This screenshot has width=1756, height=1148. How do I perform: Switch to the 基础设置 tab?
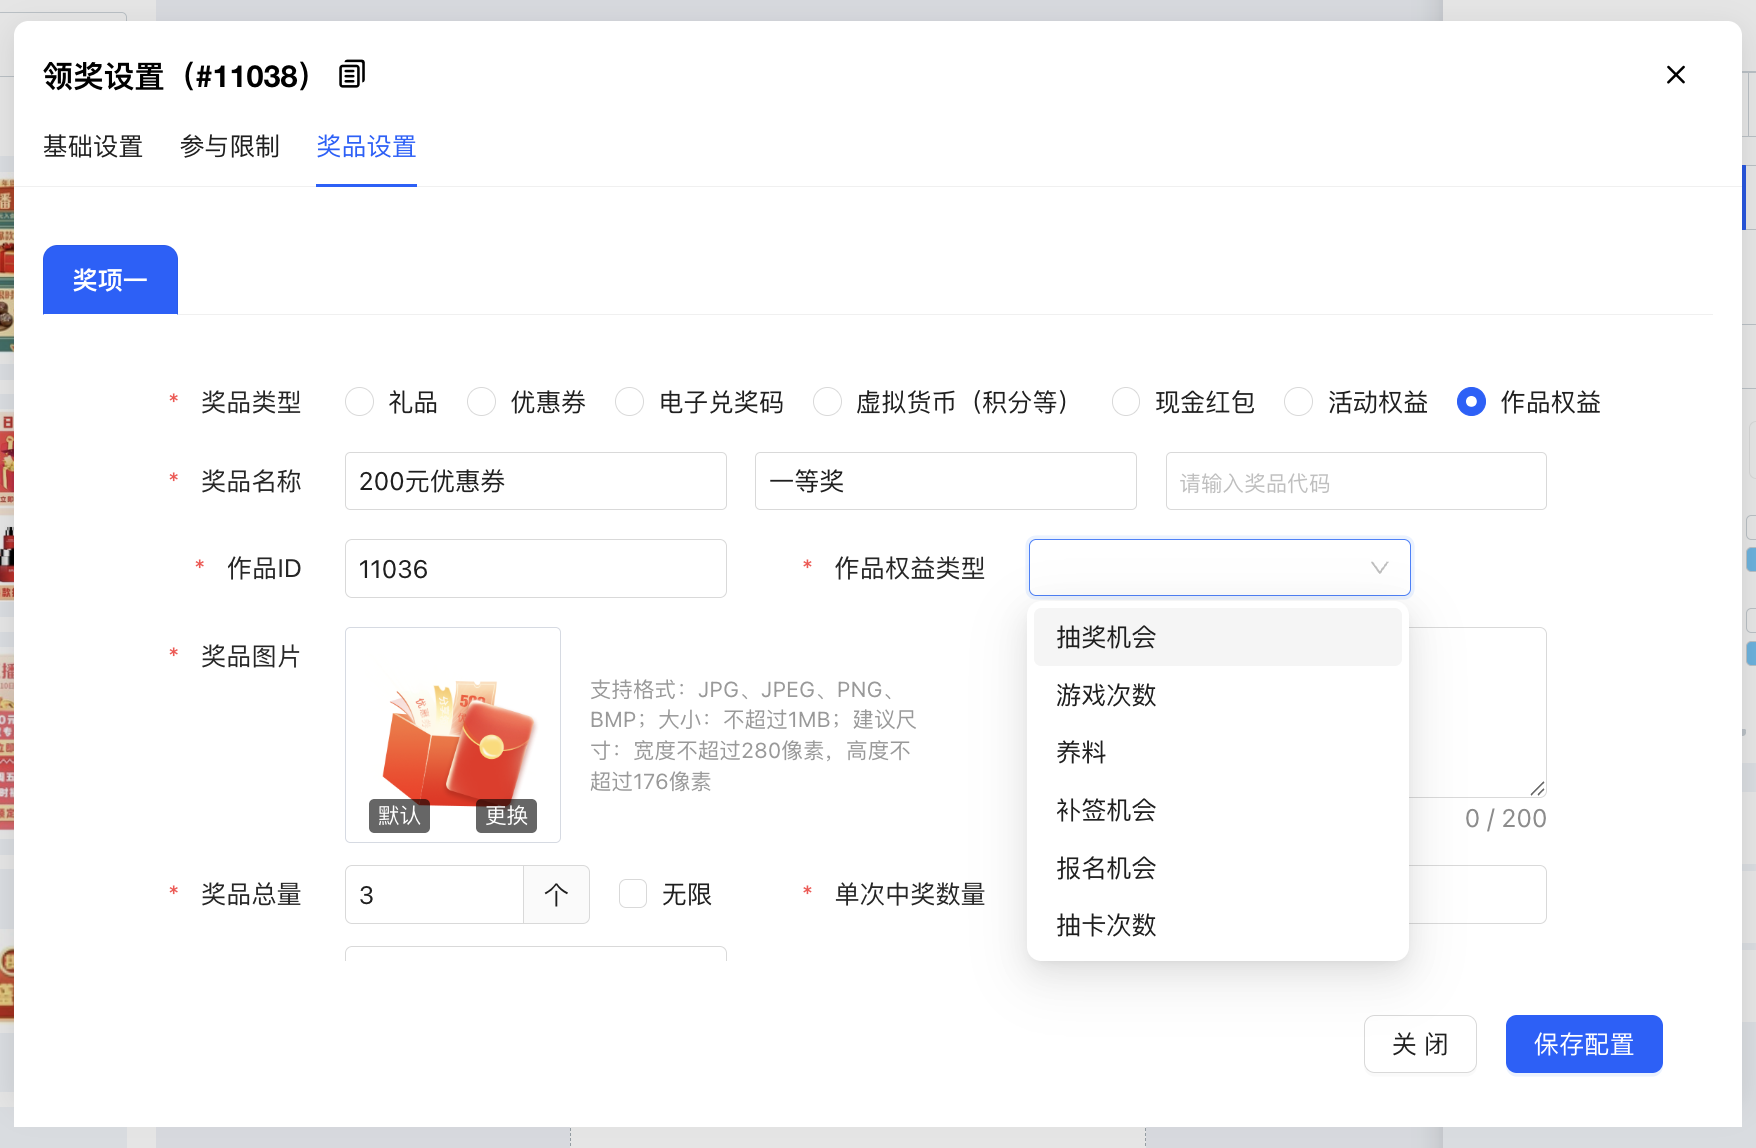[93, 147]
